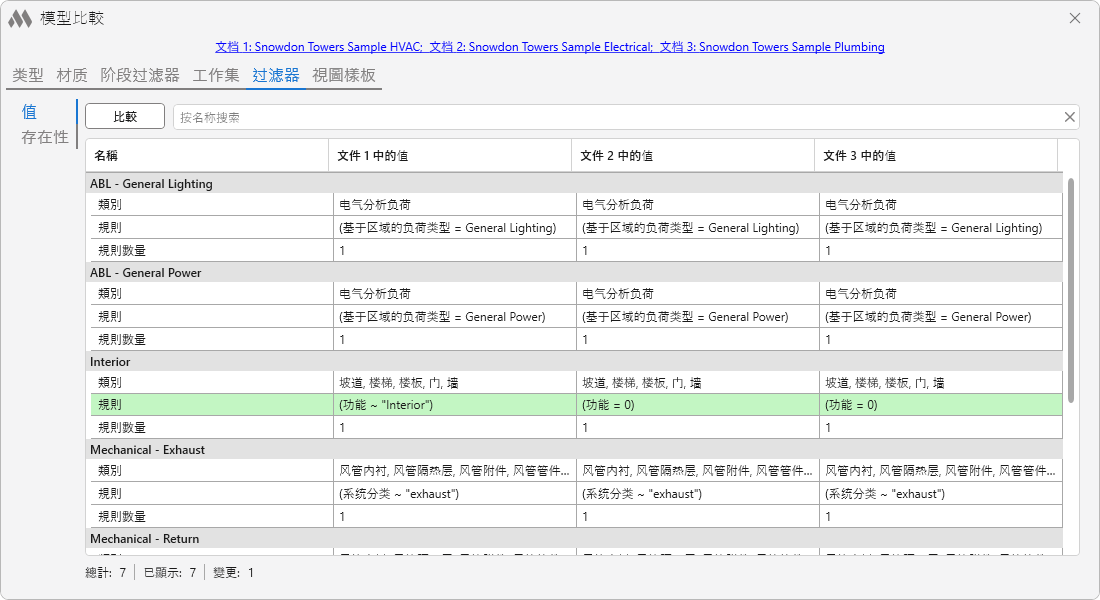Click 類別 label under ABL - General Power
This screenshot has width=1100, height=600.
pos(109,294)
